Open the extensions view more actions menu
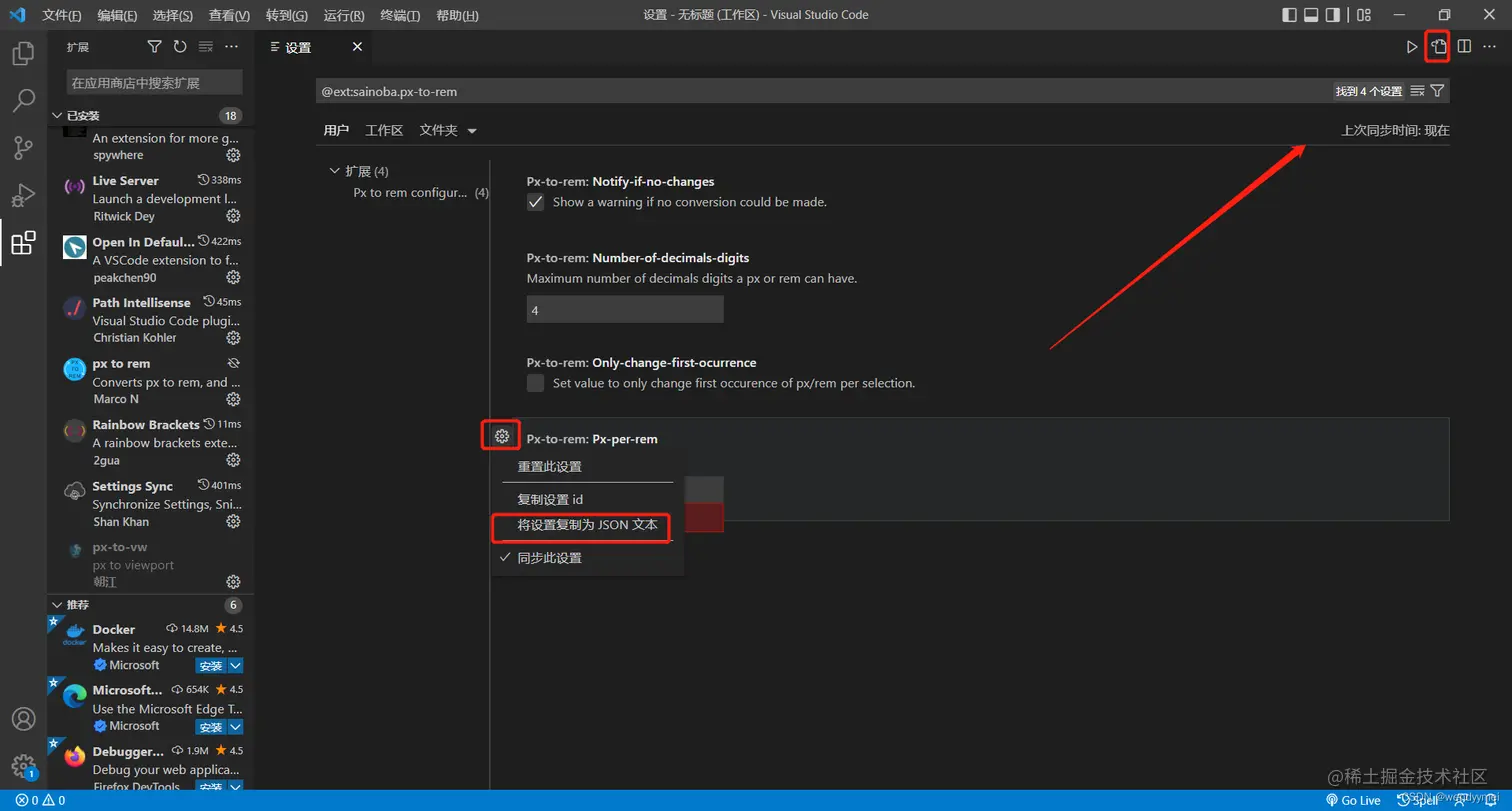This screenshot has width=1512, height=811. click(232, 47)
